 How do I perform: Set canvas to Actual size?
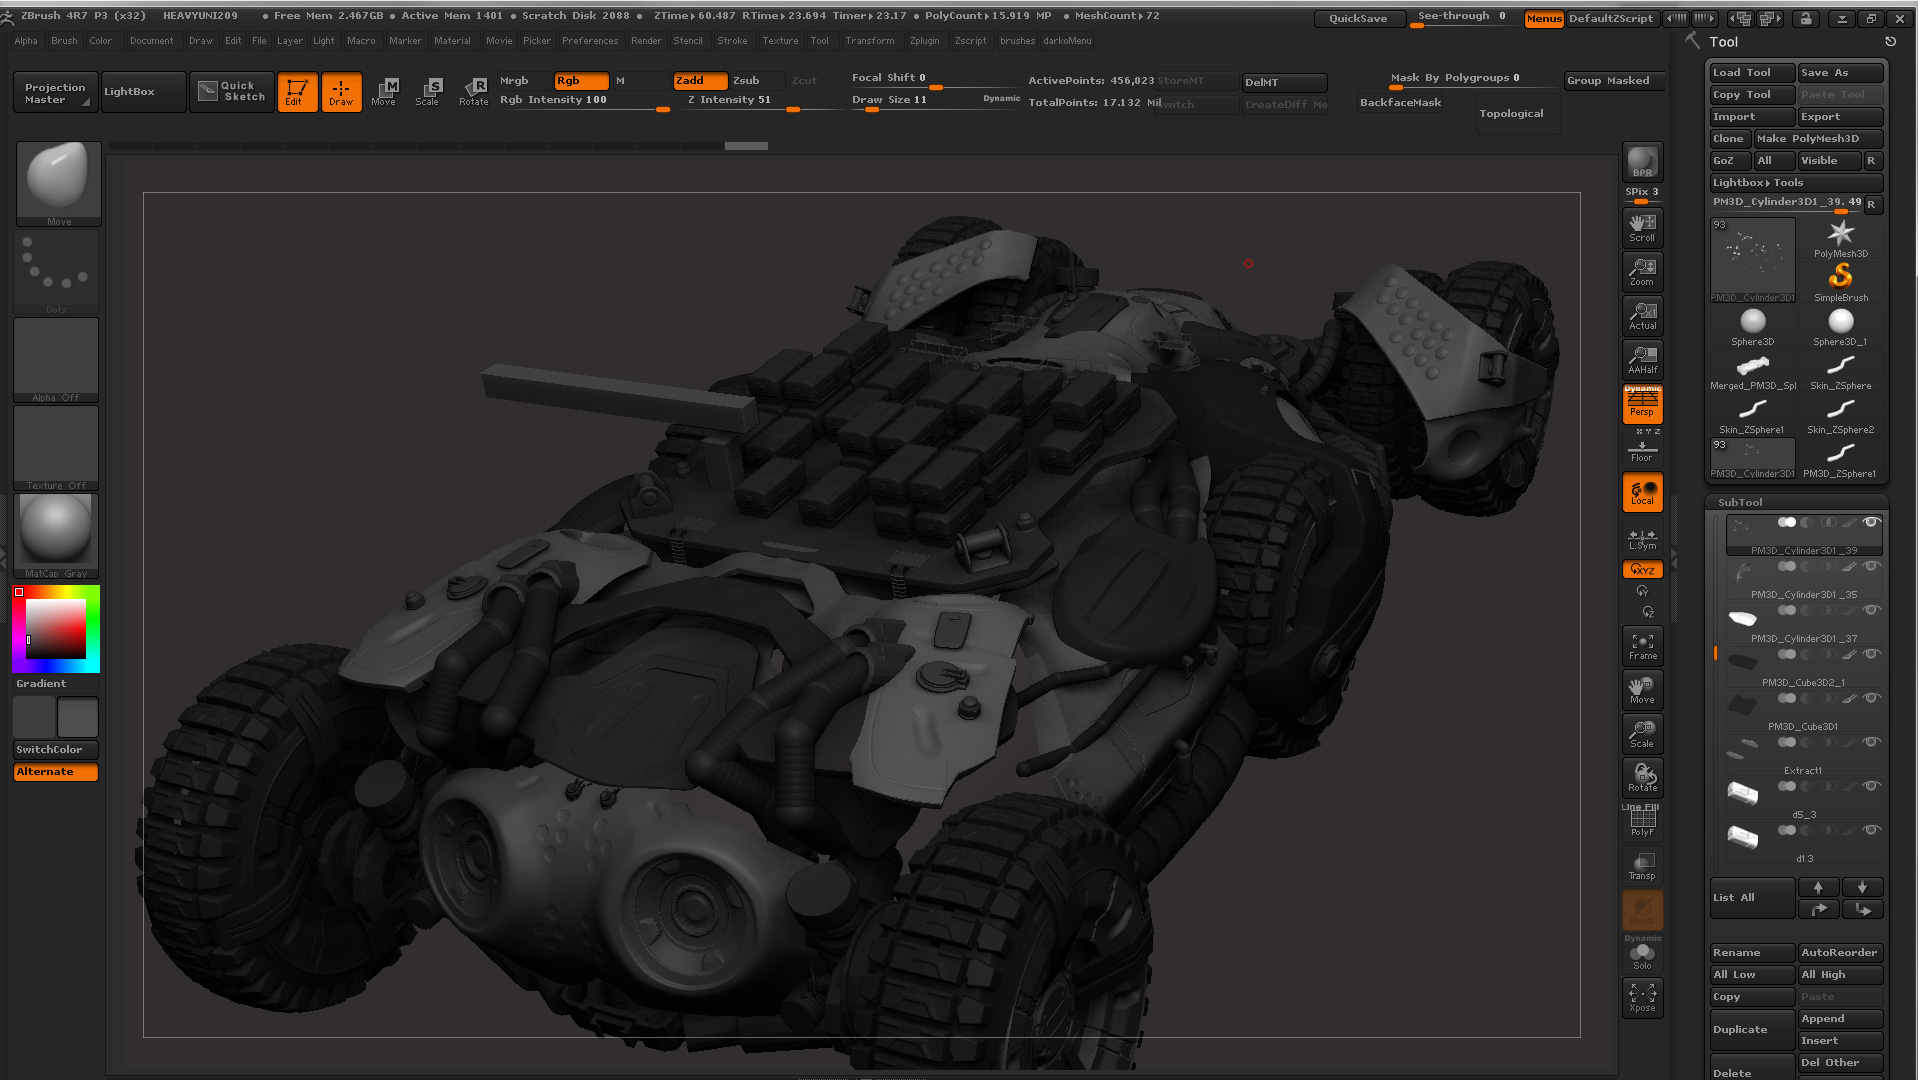pyautogui.click(x=1642, y=316)
